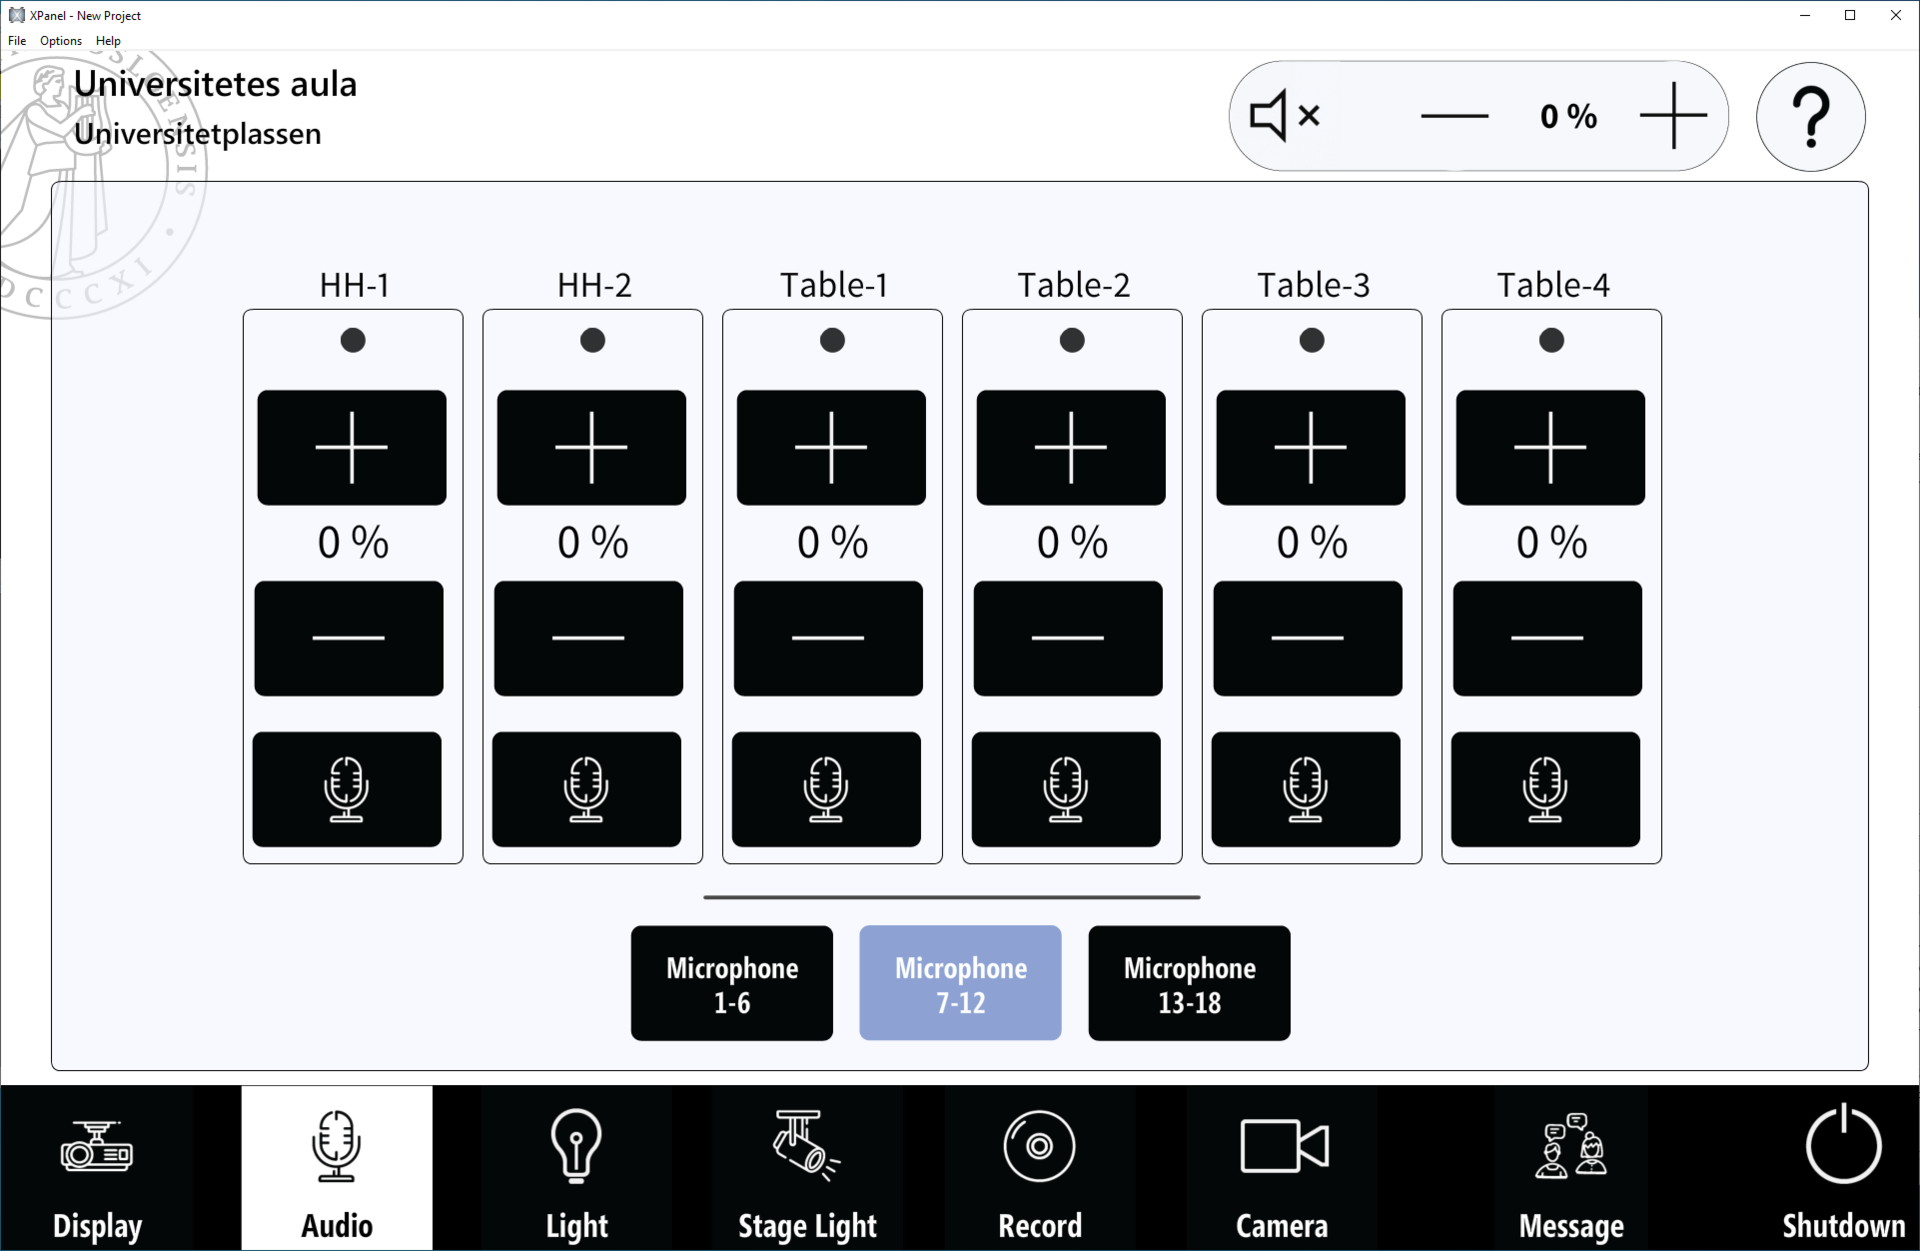1920x1251 pixels.
Task: Toggle Table-4 microphone mute
Action: click(1546, 789)
